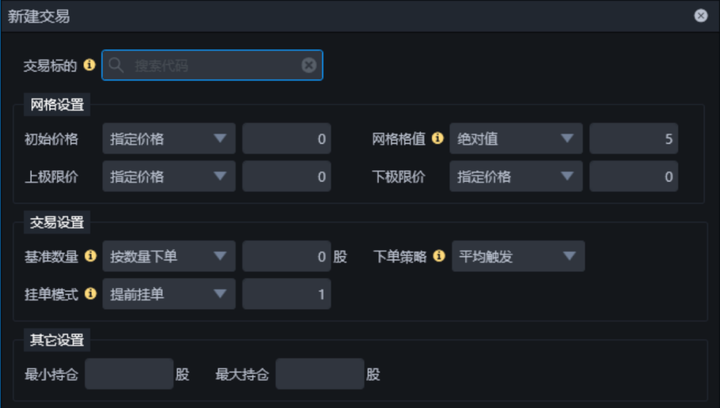
Task: Click the info icon next to 基准数量
Action: click(90, 257)
